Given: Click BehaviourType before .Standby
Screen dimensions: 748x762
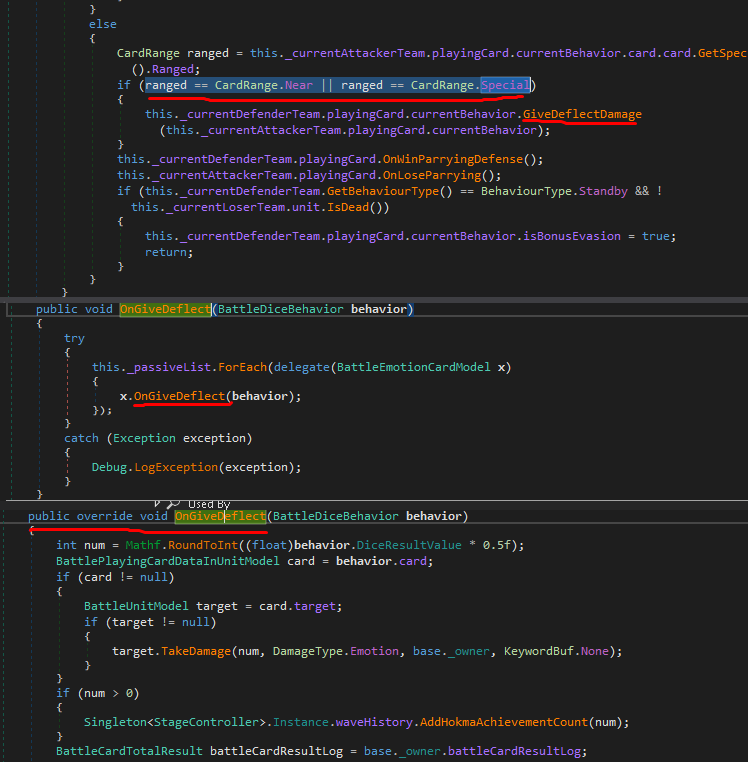Looking at the screenshot, I should pyautogui.click(x=526, y=191).
